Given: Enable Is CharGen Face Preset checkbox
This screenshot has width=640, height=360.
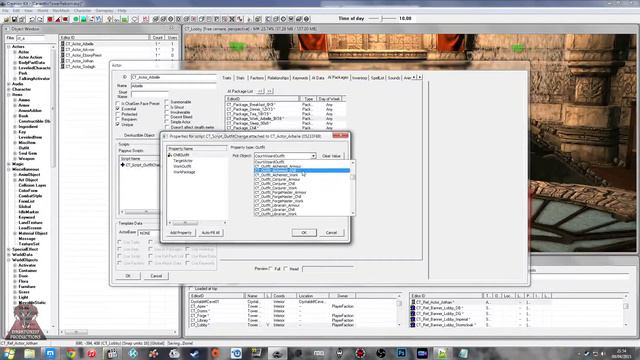Looking at the screenshot, I should tap(118, 104).
